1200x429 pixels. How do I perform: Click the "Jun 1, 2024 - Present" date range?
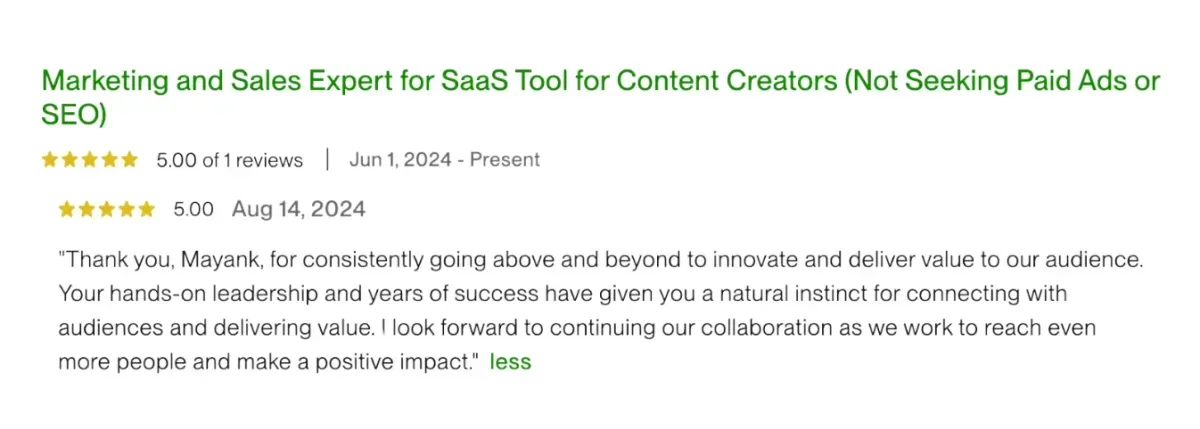pyautogui.click(x=444, y=160)
